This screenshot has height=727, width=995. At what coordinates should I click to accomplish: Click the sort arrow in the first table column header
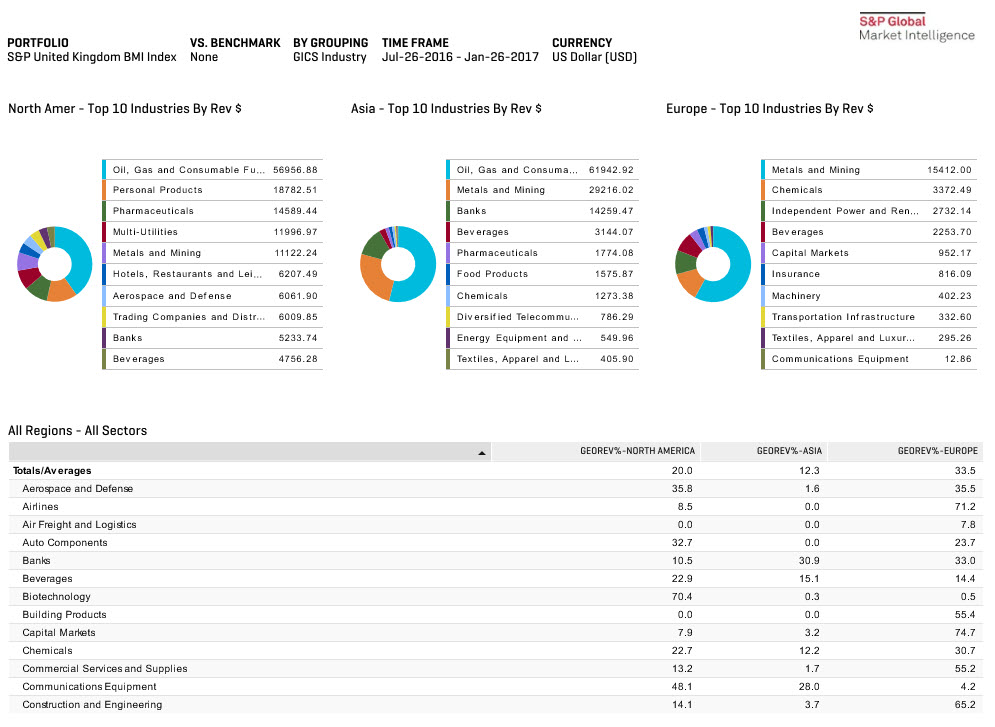[x=482, y=453]
